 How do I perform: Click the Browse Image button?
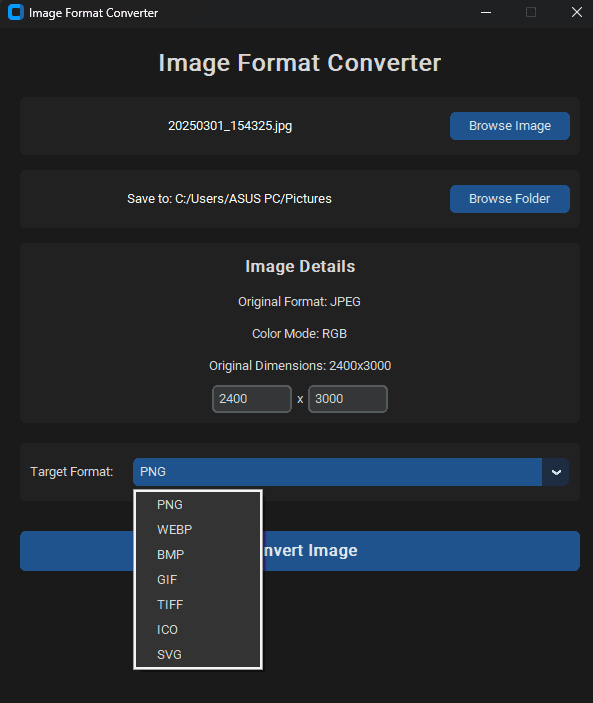pos(510,126)
